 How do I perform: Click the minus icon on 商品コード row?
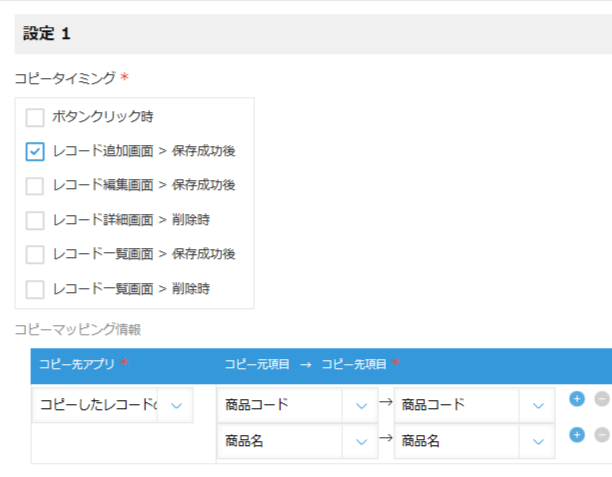tap(602, 399)
